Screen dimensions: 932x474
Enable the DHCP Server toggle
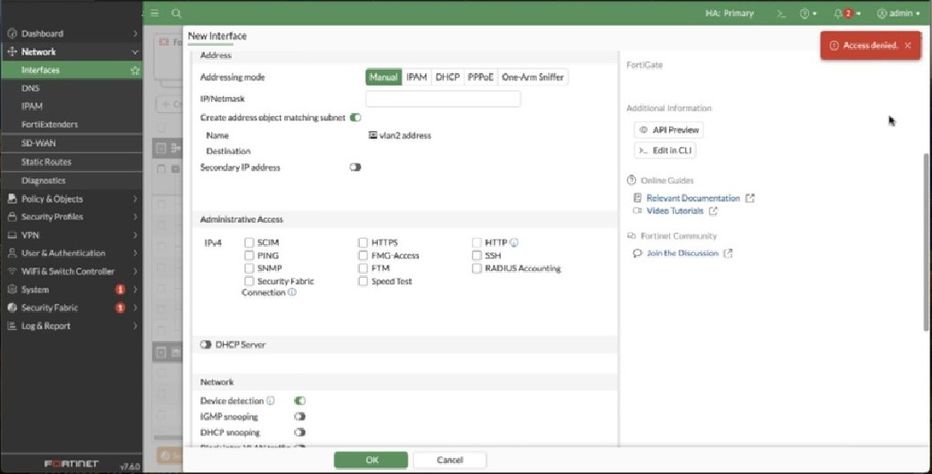click(x=206, y=345)
